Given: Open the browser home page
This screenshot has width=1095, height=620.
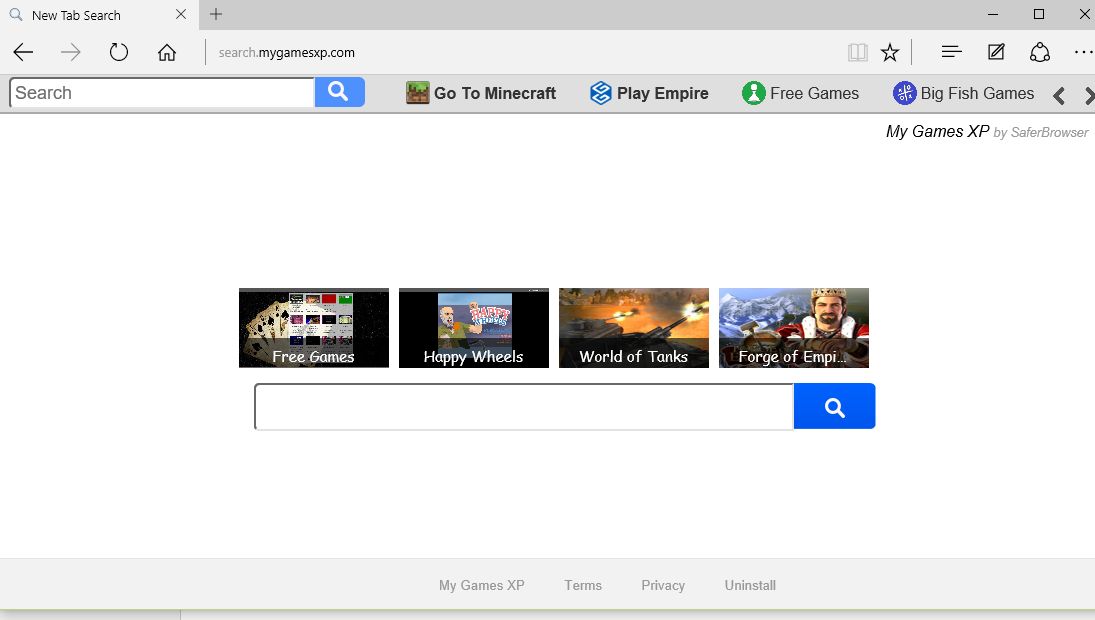Looking at the screenshot, I should coord(167,52).
